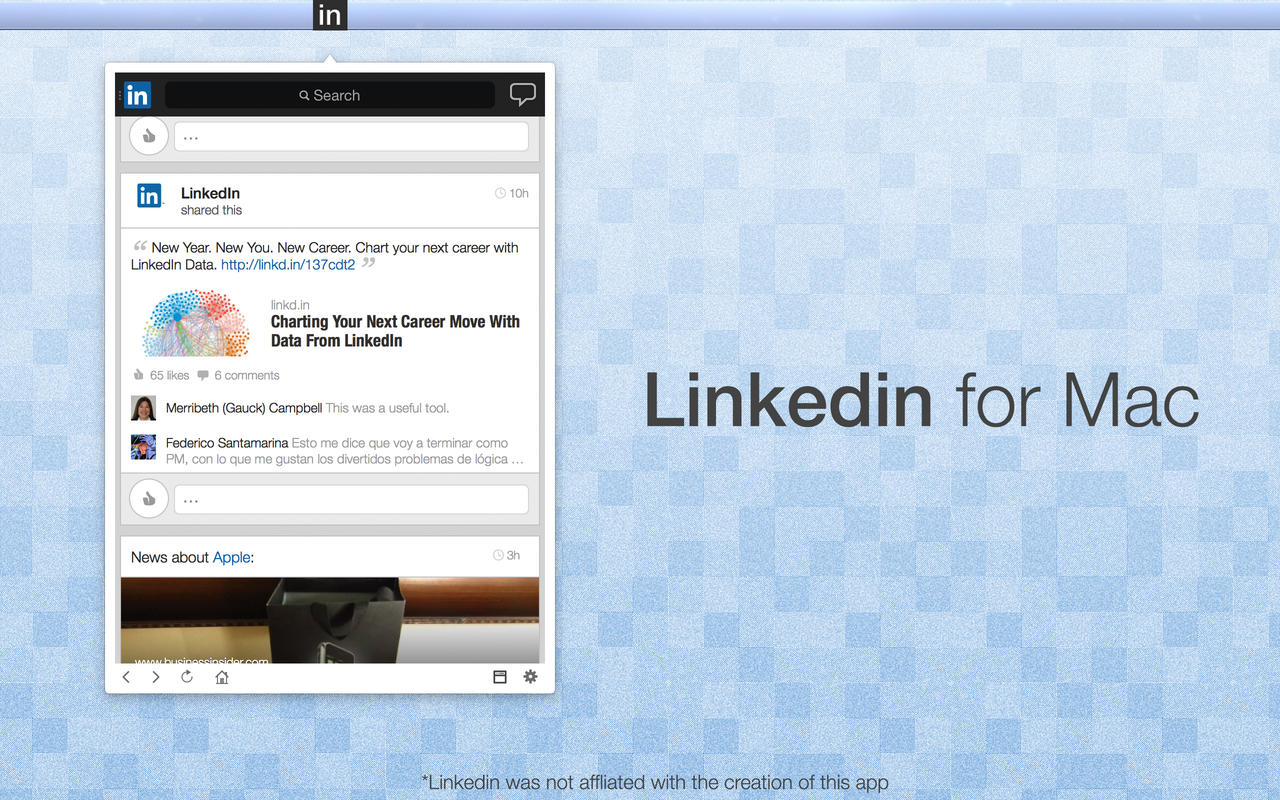Image resolution: width=1280 pixels, height=800 pixels.
Task: Go forward with the right arrow
Action: 156,677
